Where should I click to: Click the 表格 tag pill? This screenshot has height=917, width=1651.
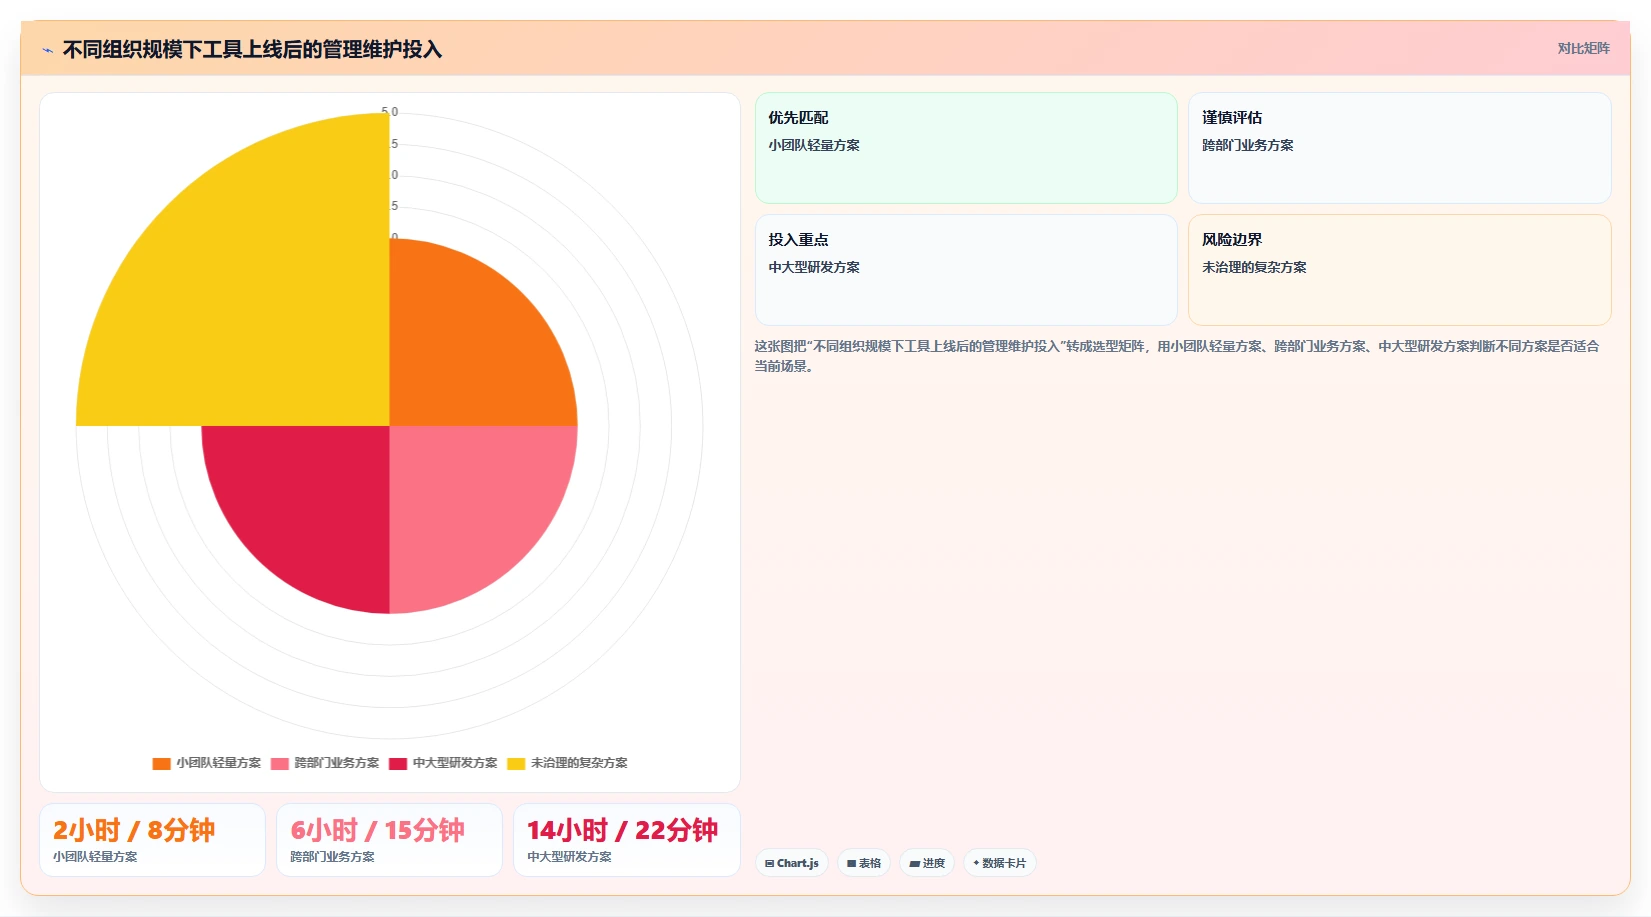click(864, 863)
